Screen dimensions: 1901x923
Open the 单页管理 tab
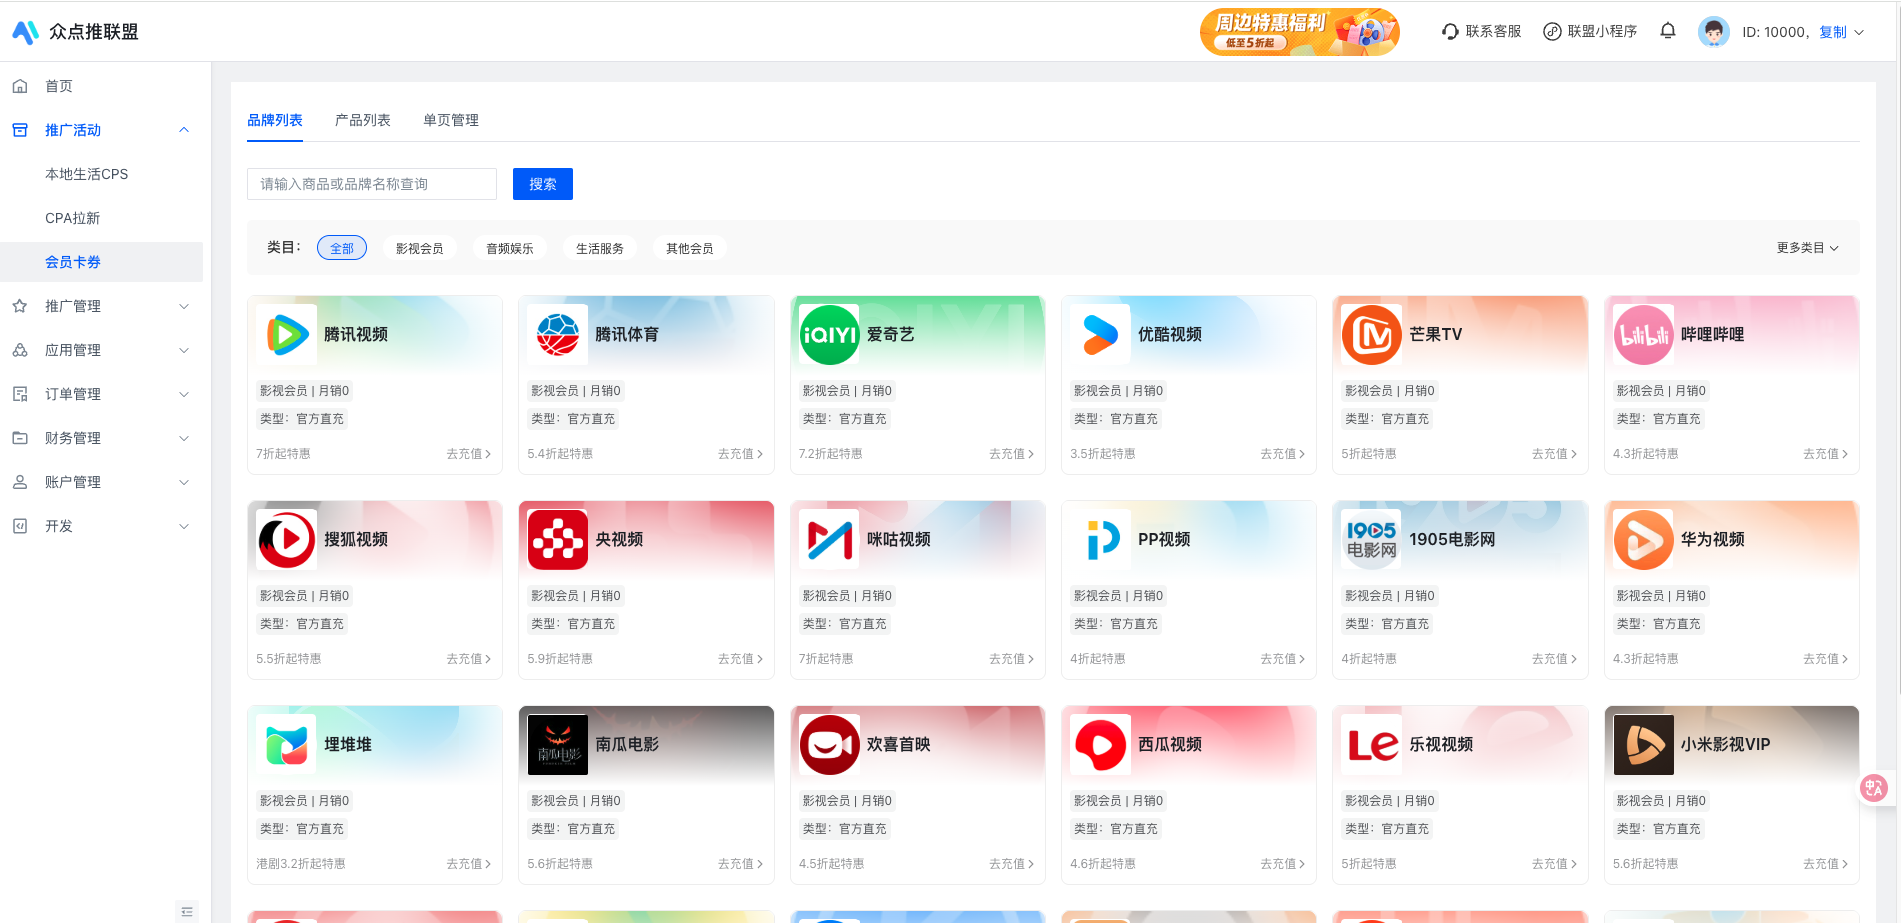[450, 120]
